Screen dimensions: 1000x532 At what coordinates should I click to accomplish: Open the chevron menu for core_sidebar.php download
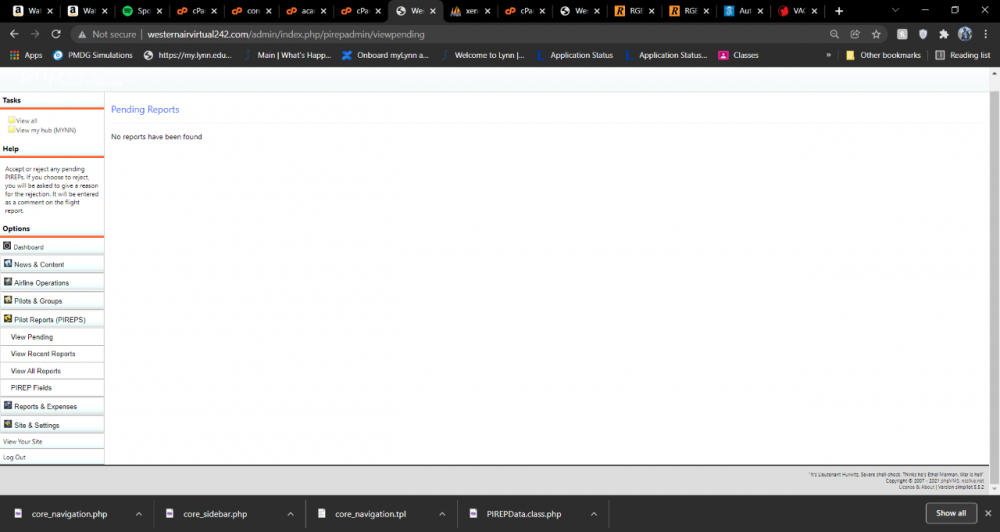[x=291, y=514]
